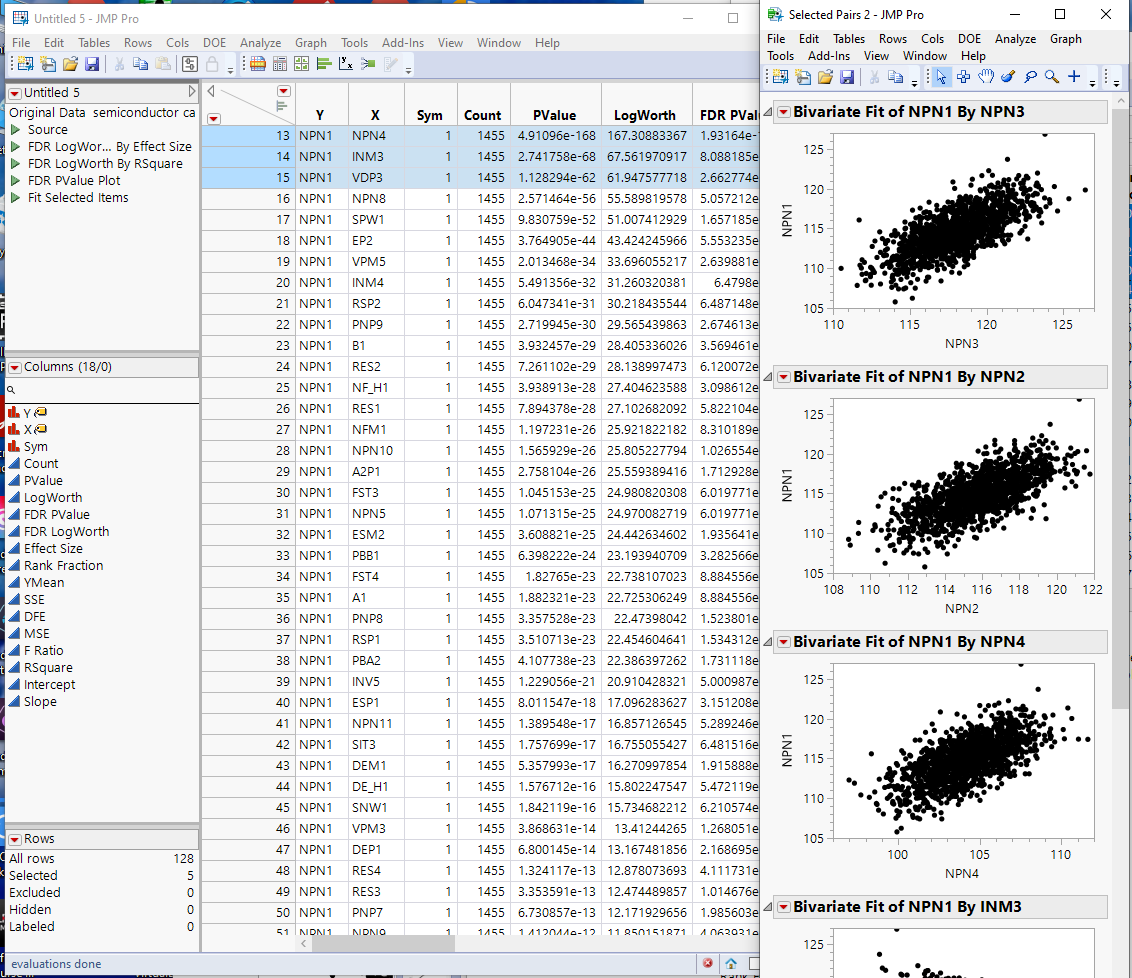Open the Graph menu in Selected Pairs window
Viewport: 1132px width, 978px height.
(x=1065, y=39)
